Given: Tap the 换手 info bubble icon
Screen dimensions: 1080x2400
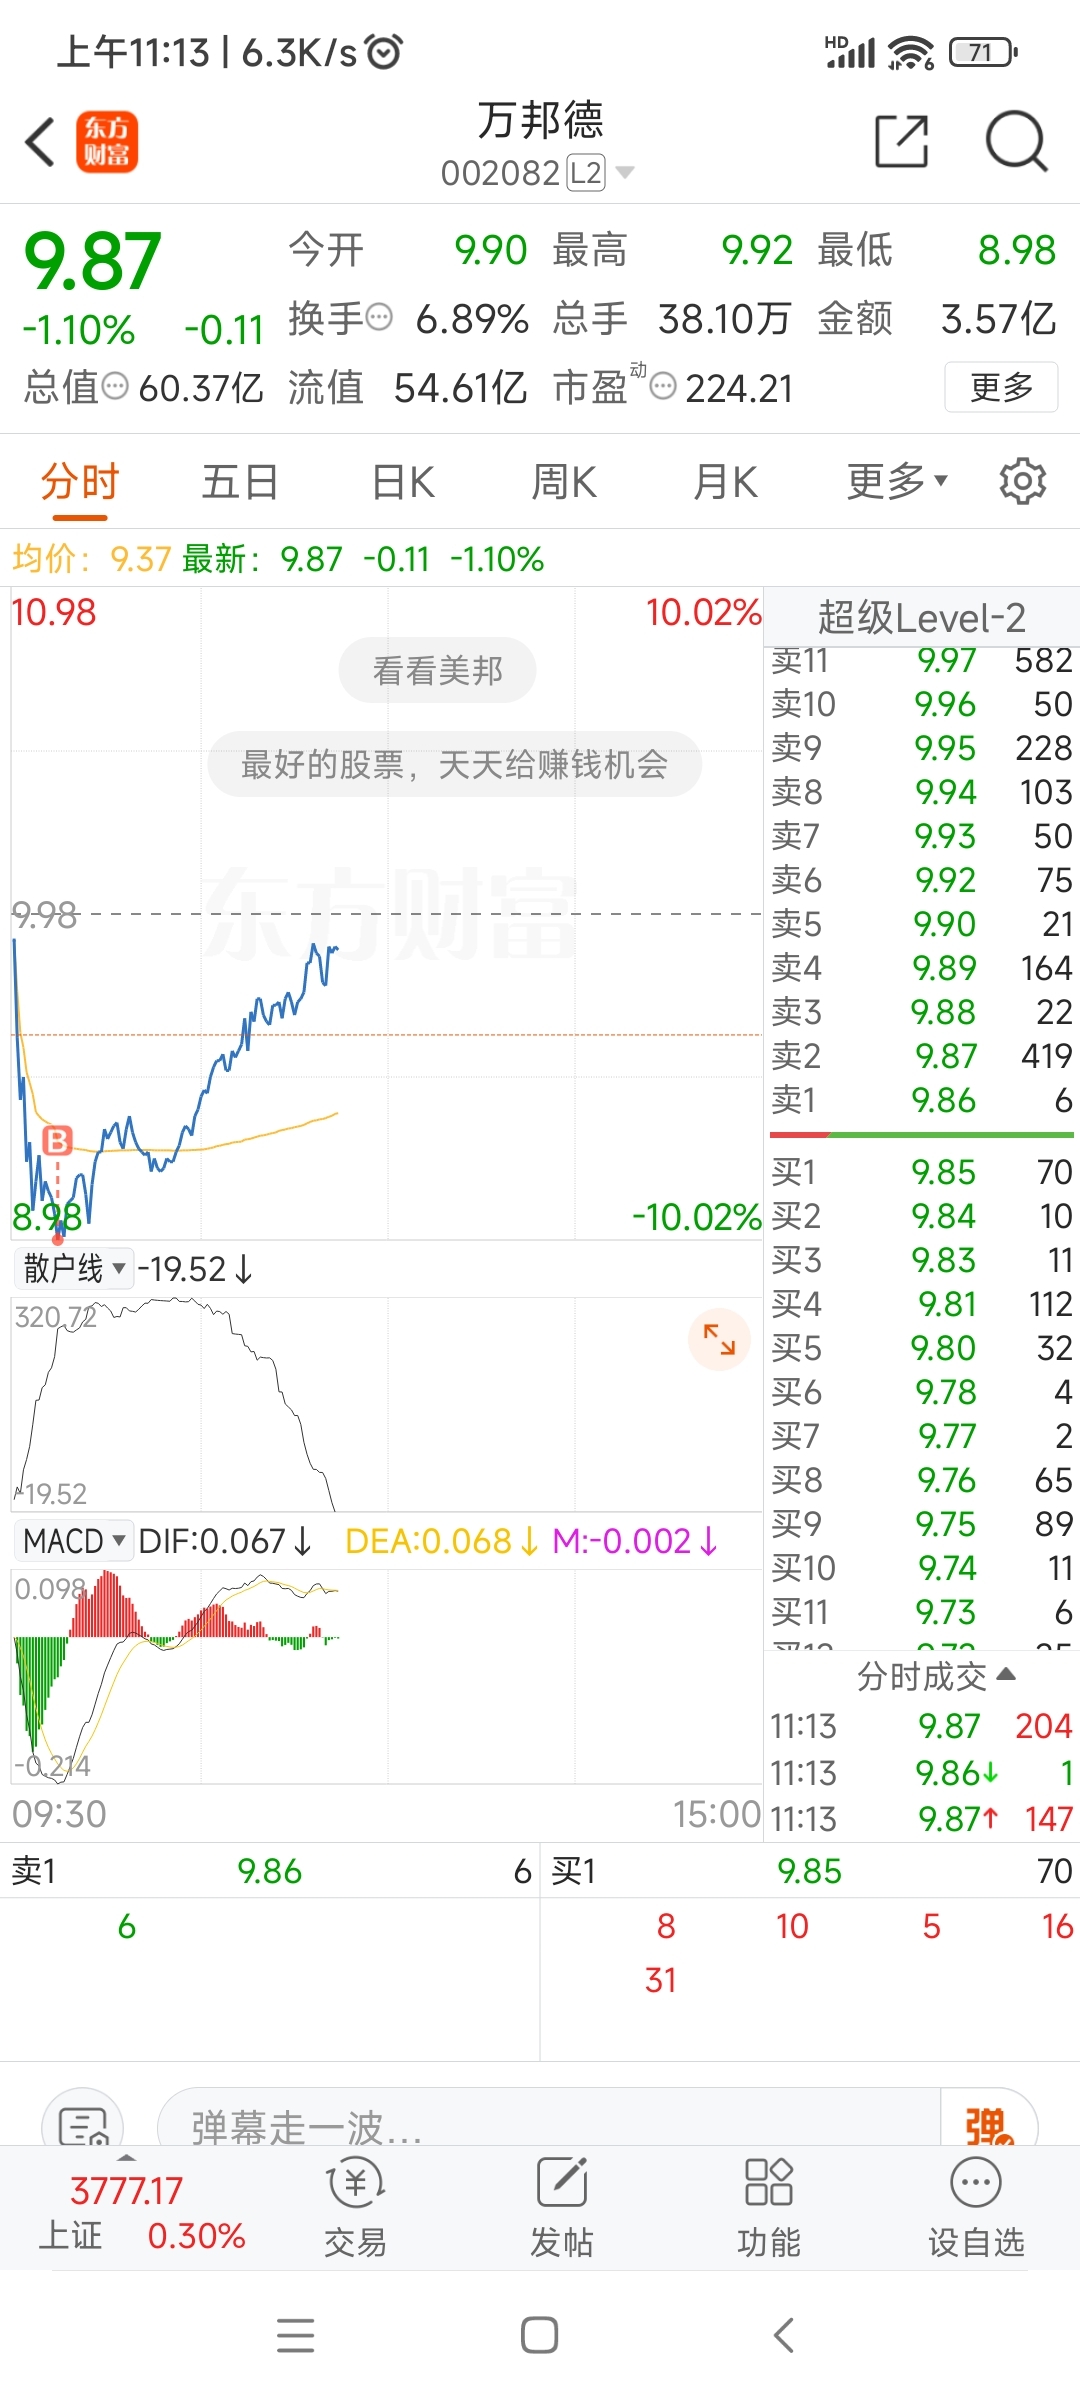Looking at the screenshot, I should tap(379, 318).
